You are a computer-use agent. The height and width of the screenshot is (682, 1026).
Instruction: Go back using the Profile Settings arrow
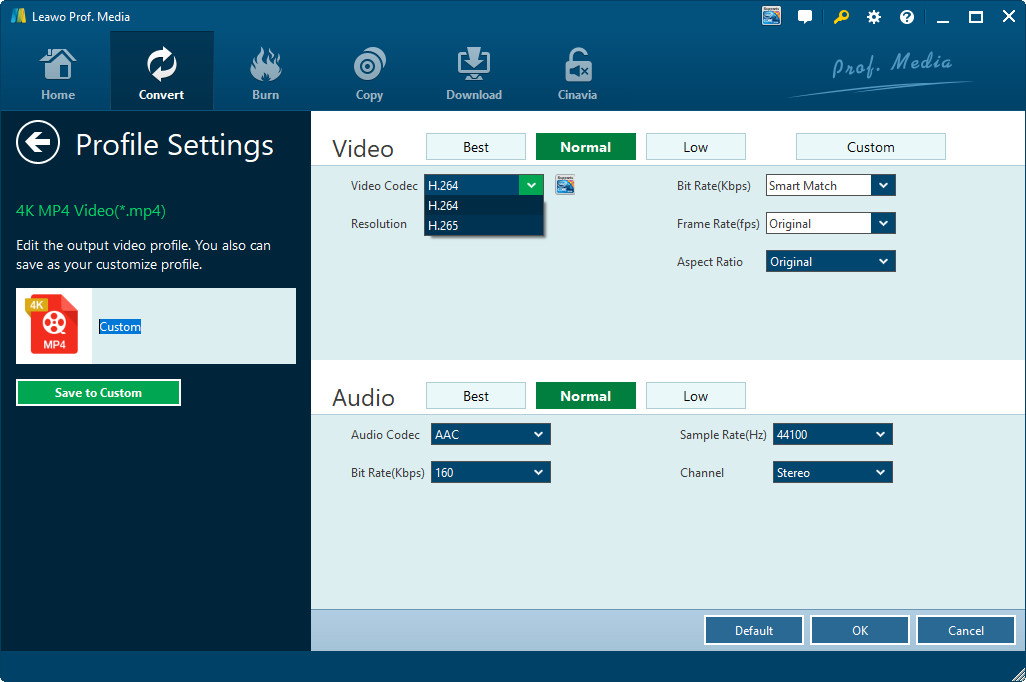[x=38, y=144]
